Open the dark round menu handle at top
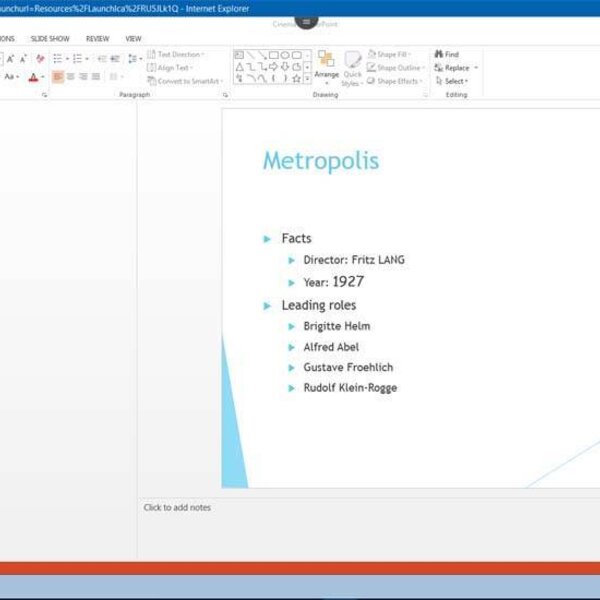Screen dimensions: 600x600 point(307,22)
